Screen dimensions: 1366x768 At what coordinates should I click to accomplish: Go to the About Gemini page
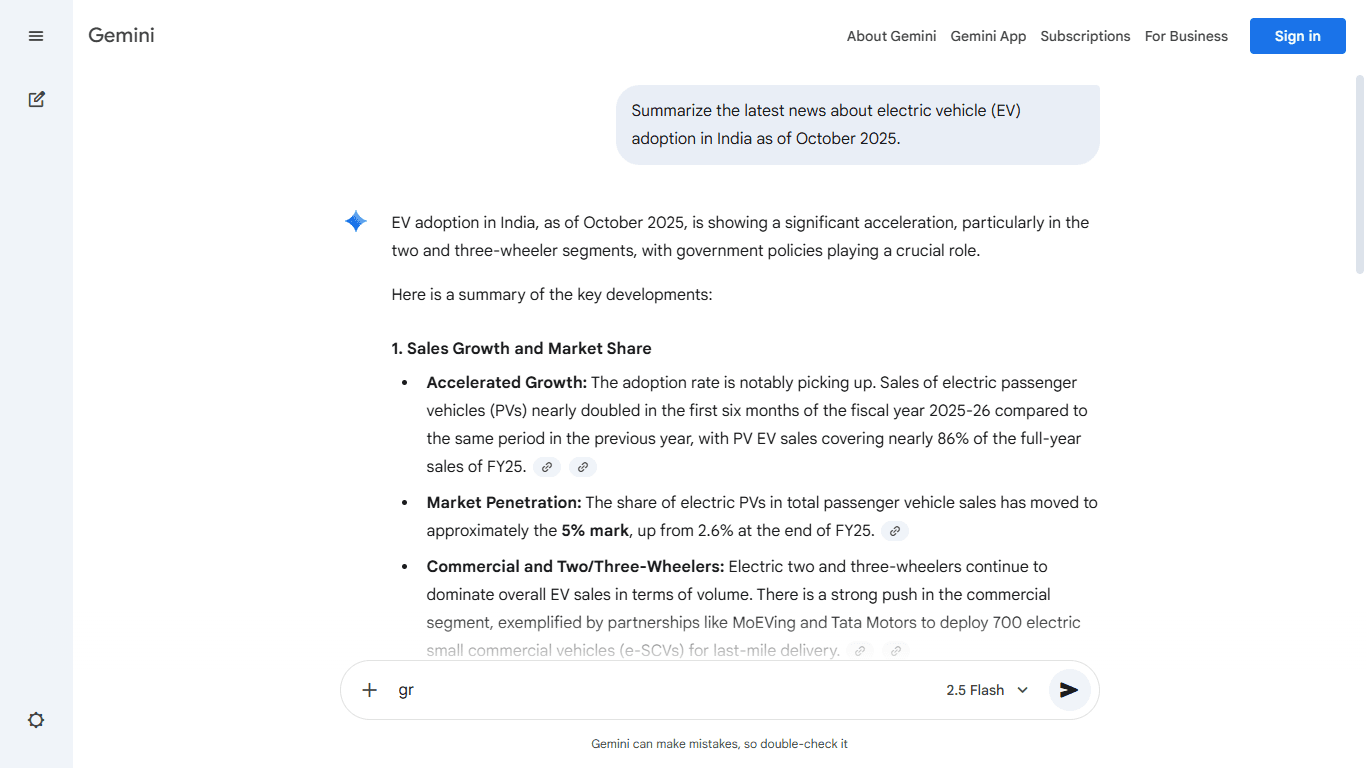(891, 36)
